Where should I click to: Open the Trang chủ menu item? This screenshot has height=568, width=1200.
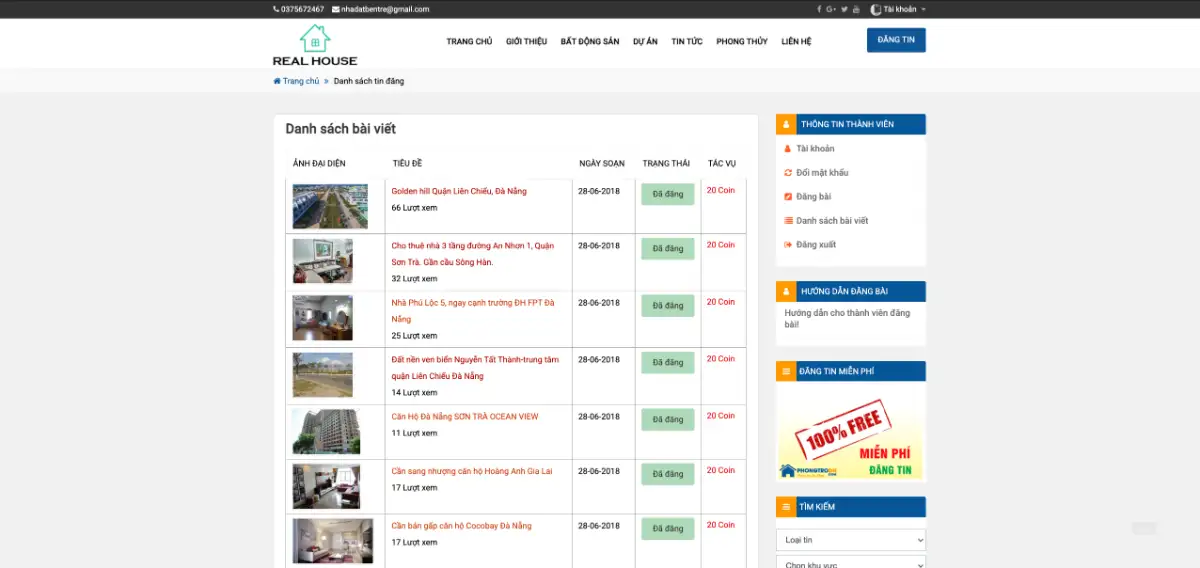click(x=469, y=41)
